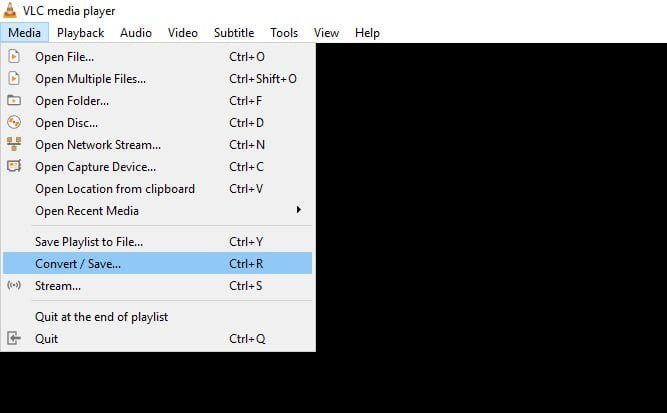The width and height of the screenshot is (667, 413).
Task: Open the Playback menu
Action: [x=80, y=33]
